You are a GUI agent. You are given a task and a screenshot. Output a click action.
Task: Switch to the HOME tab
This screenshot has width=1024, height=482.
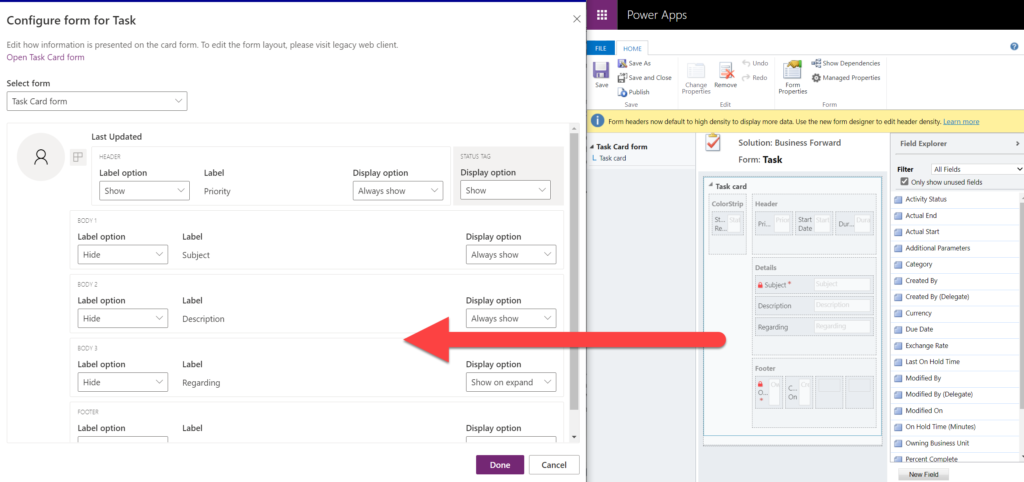(632, 48)
